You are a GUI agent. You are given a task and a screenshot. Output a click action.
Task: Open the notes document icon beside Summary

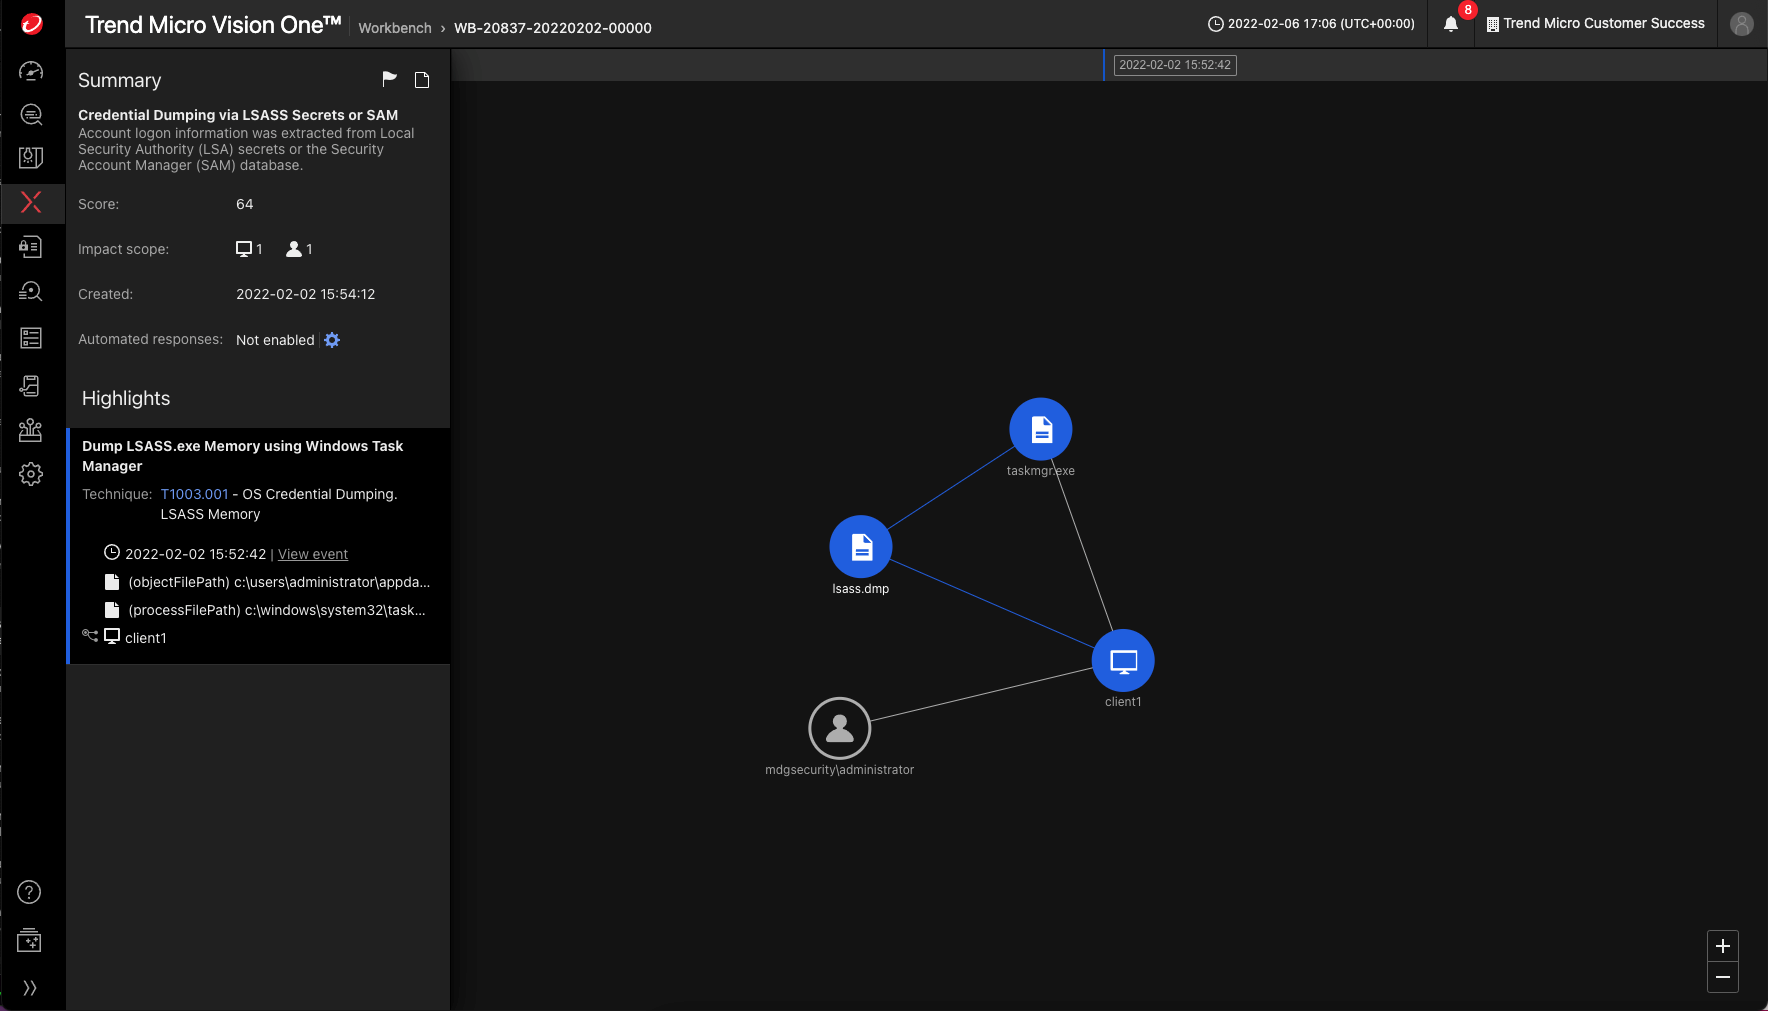(x=422, y=80)
